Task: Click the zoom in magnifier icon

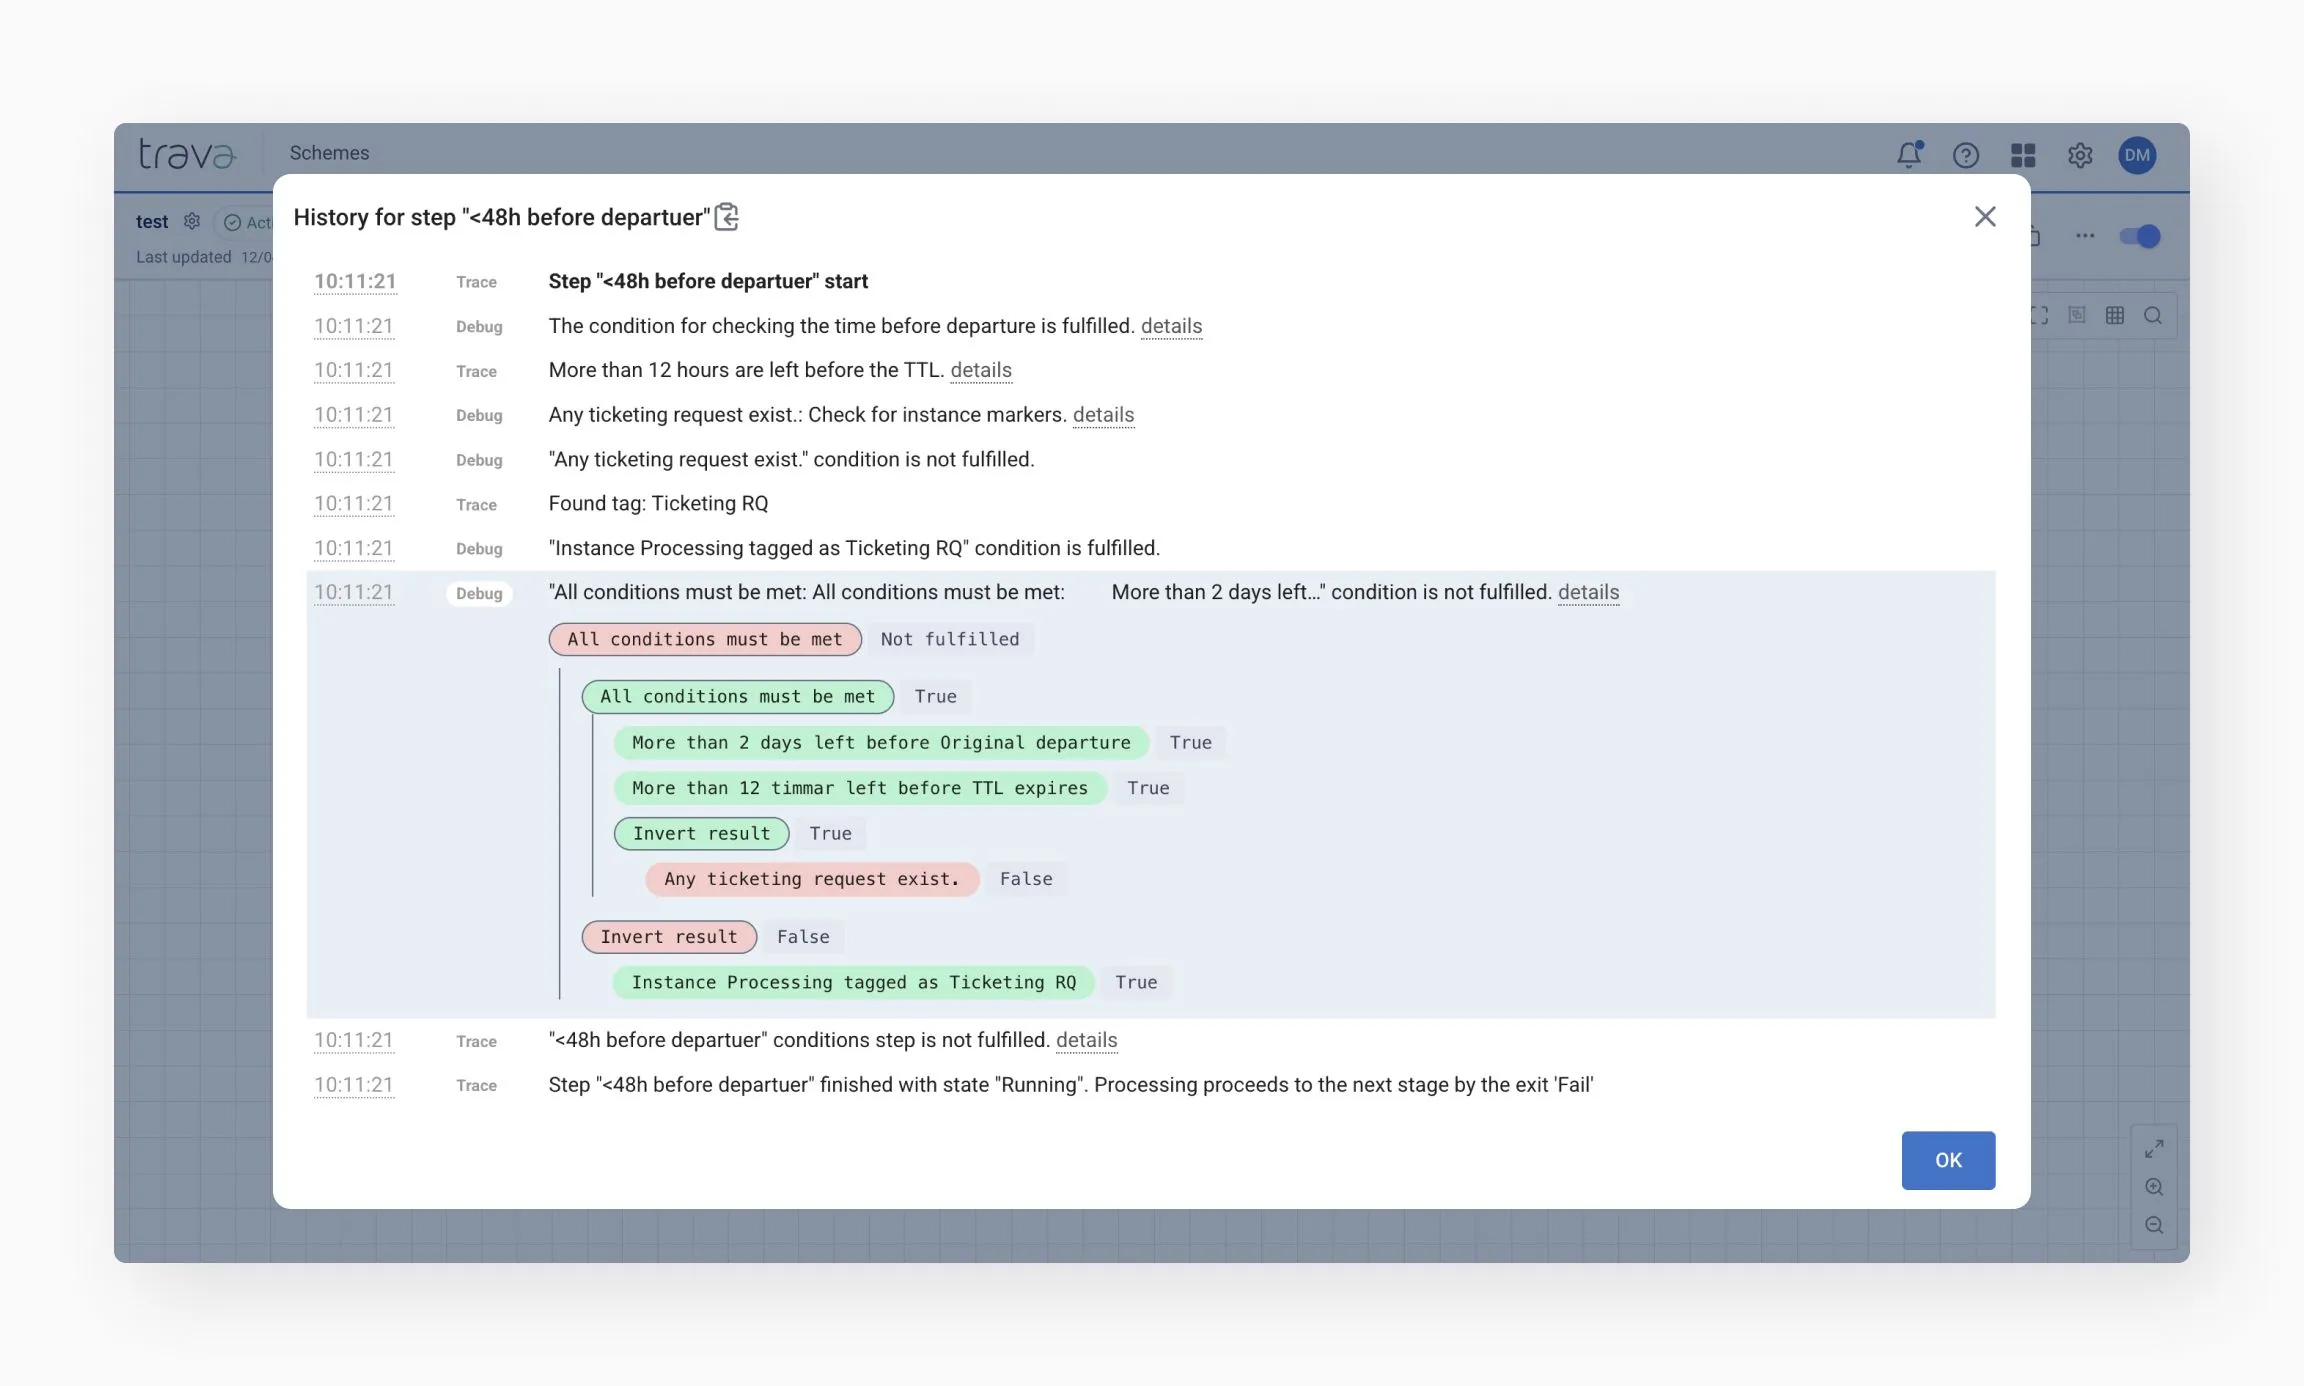Action: point(2154,1187)
